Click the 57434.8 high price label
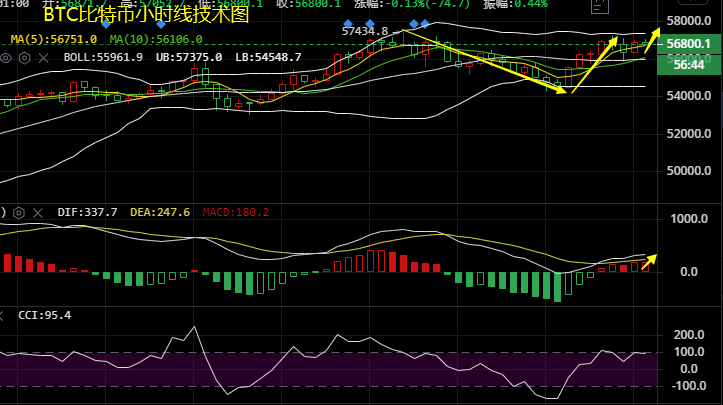Image resolution: width=723 pixels, height=405 pixels. 364,31
